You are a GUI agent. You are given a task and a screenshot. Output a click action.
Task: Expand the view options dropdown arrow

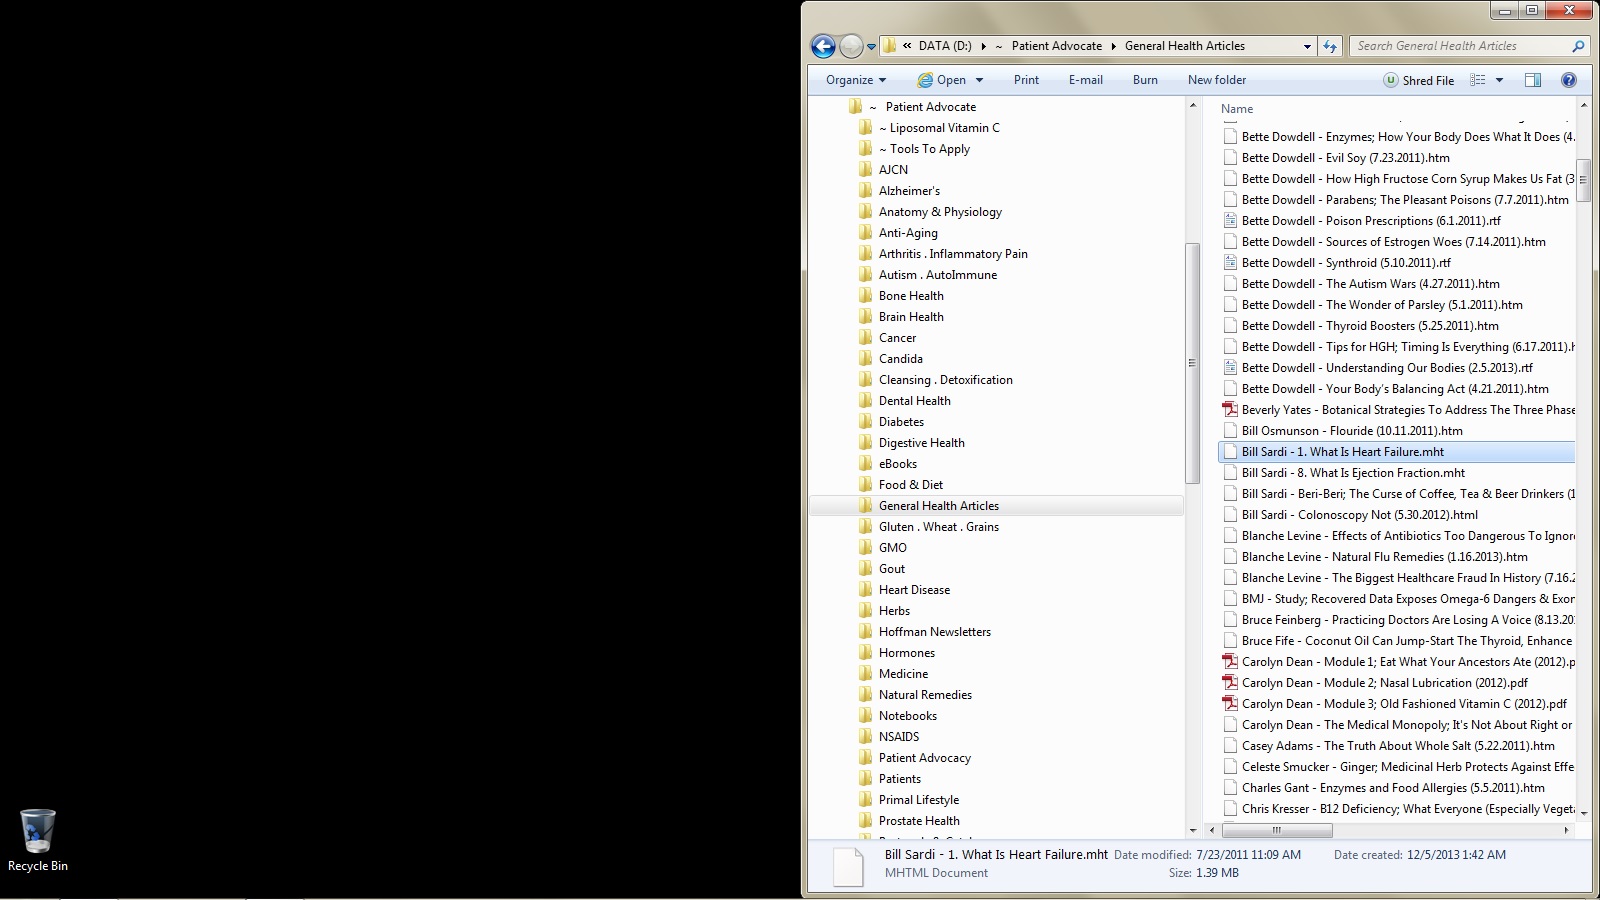point(1499,80)
